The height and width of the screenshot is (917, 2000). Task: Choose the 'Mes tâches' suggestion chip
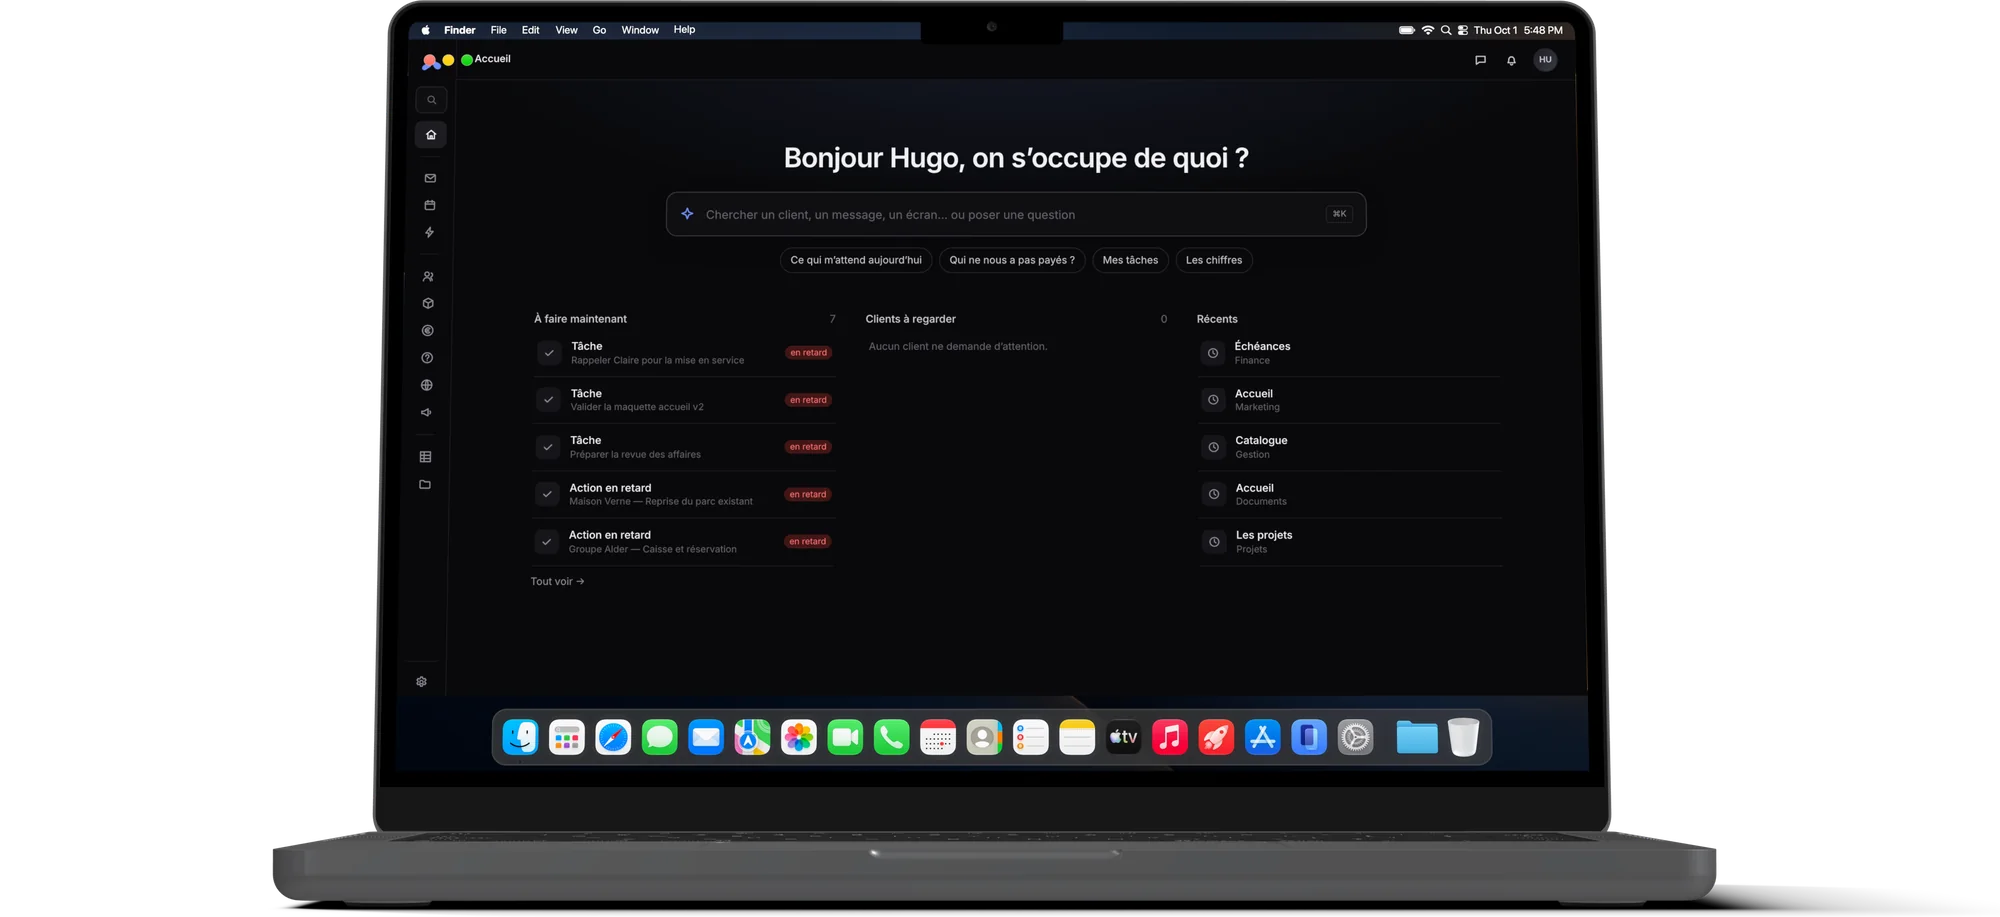(x=1130, y=260)
